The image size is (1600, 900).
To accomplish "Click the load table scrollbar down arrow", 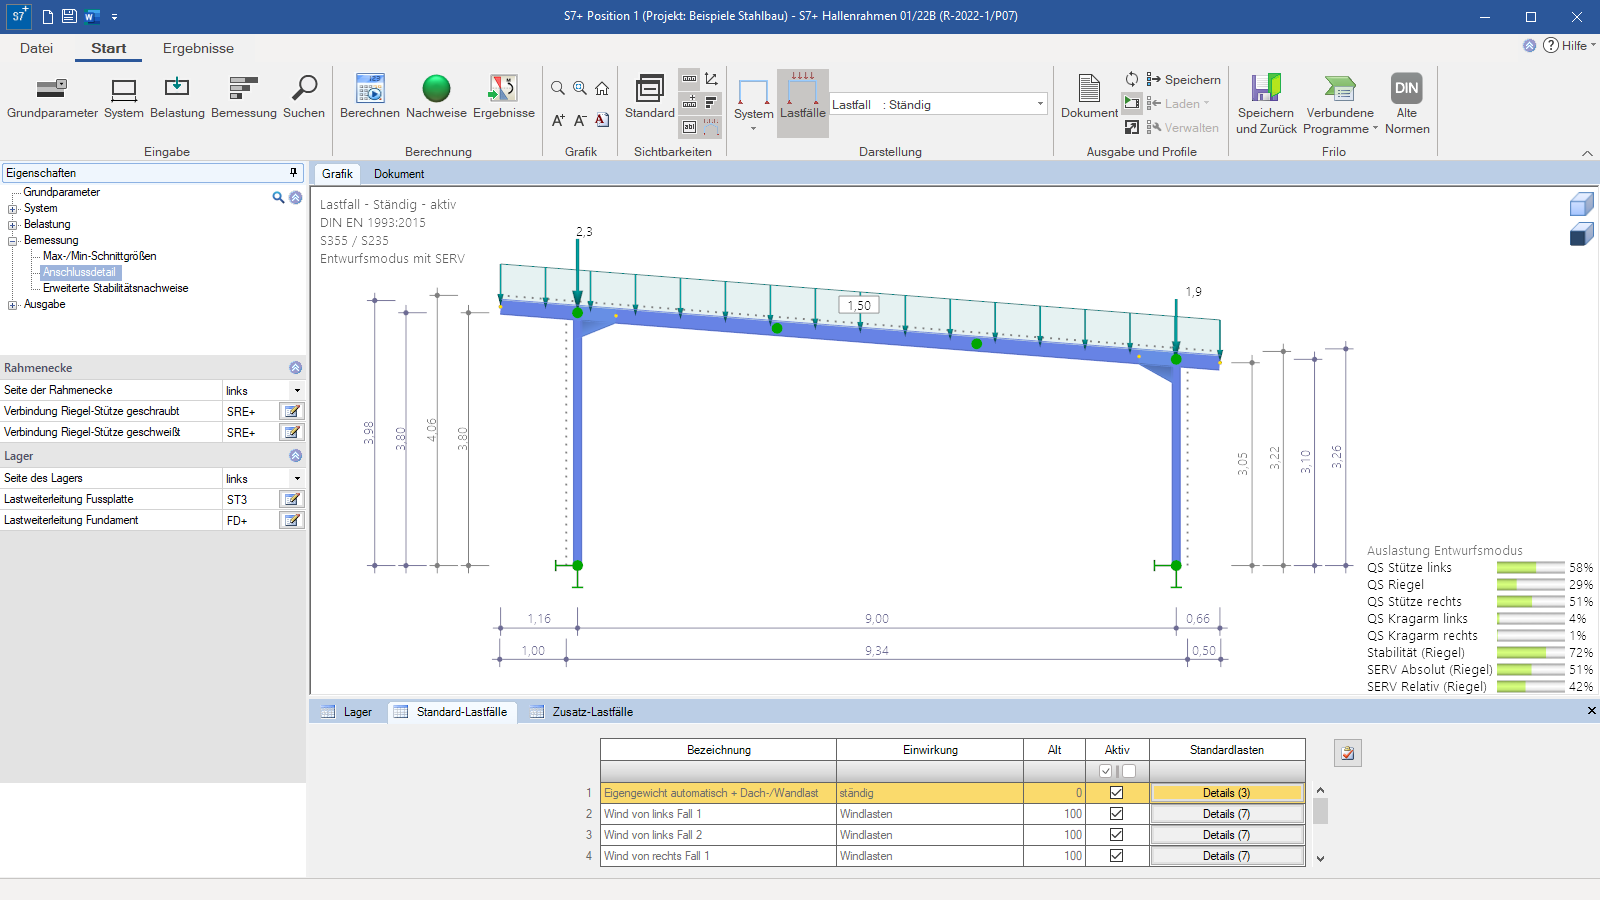I will (1320, 858).
